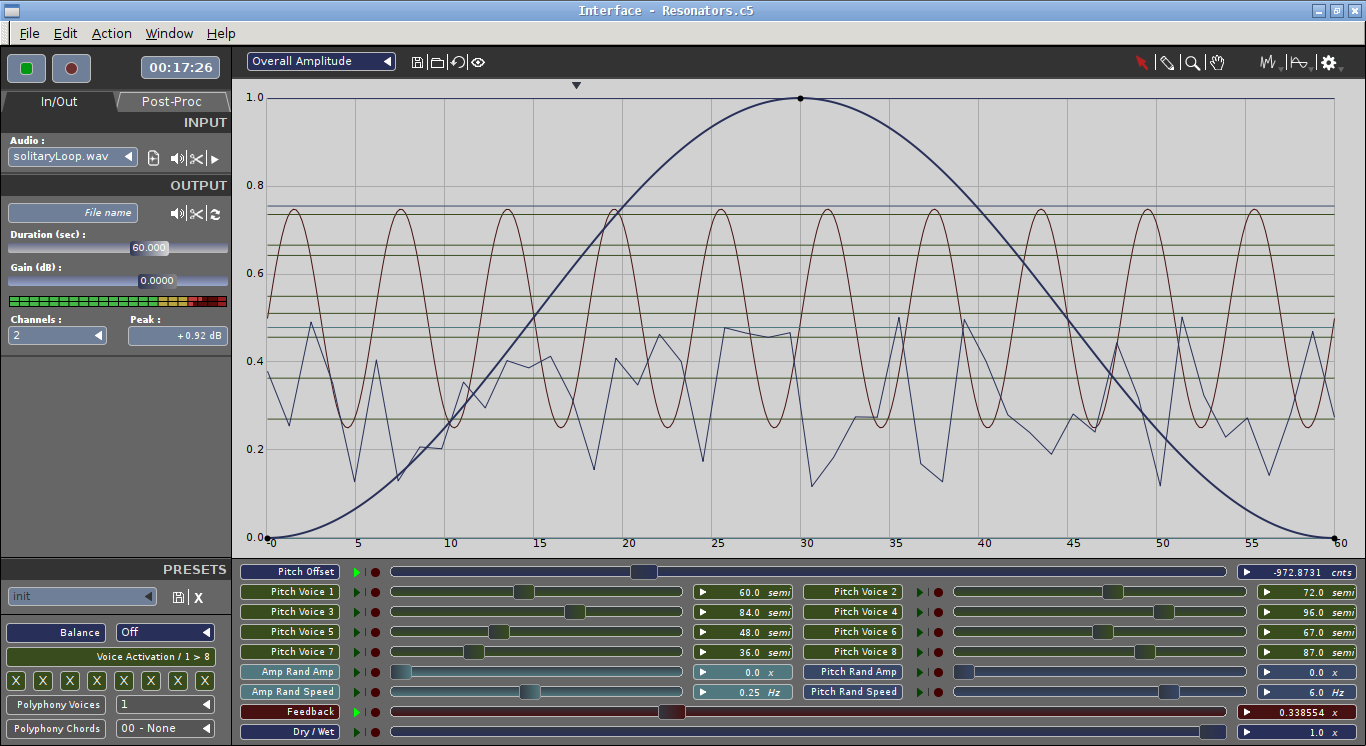Toggle playback automation for Pitch Offset

(357, 572)
